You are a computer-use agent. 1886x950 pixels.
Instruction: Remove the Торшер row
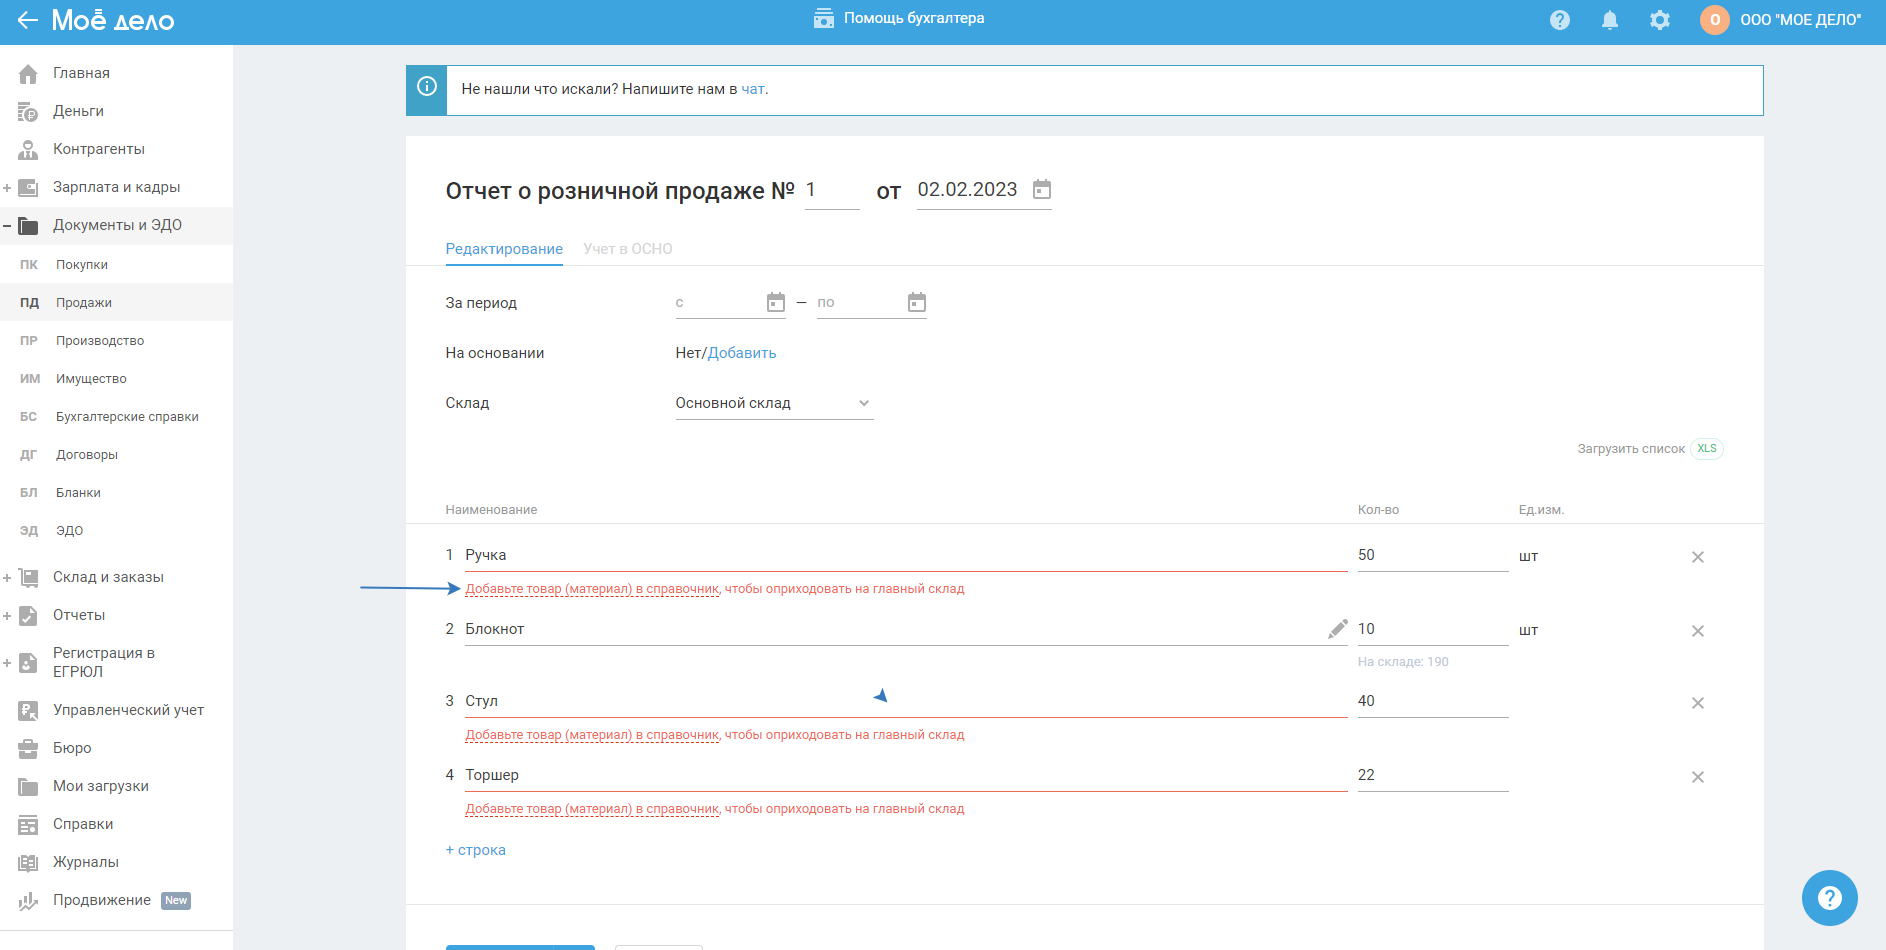click(x=1698, y=777)
